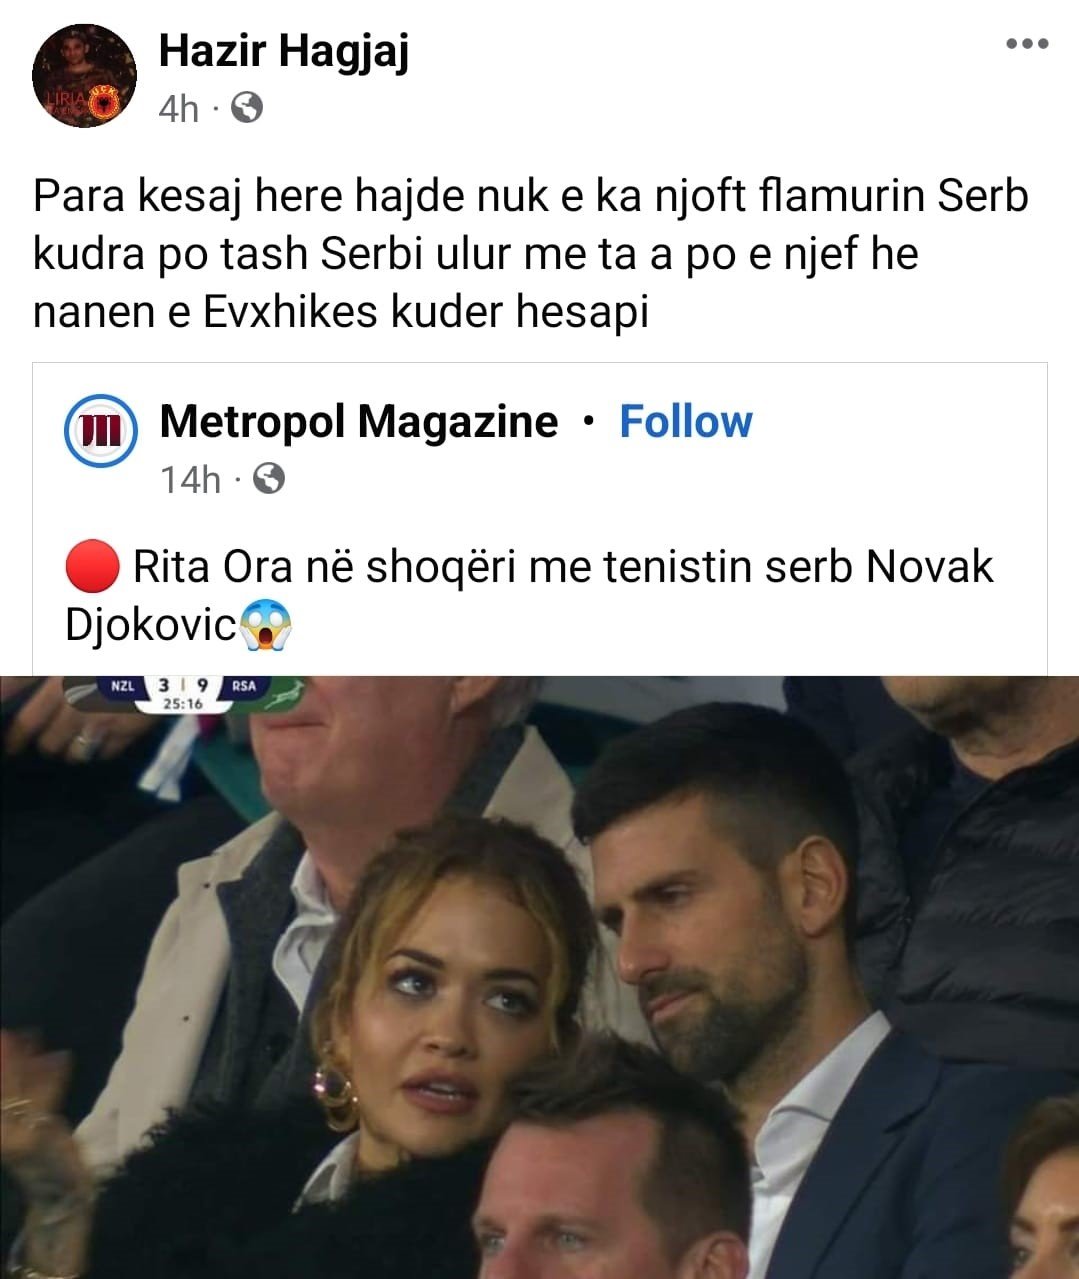Click Hazir Hagjaj's round profile picture
Viewport: 1079px width, 1279px height.
[84, 77]
